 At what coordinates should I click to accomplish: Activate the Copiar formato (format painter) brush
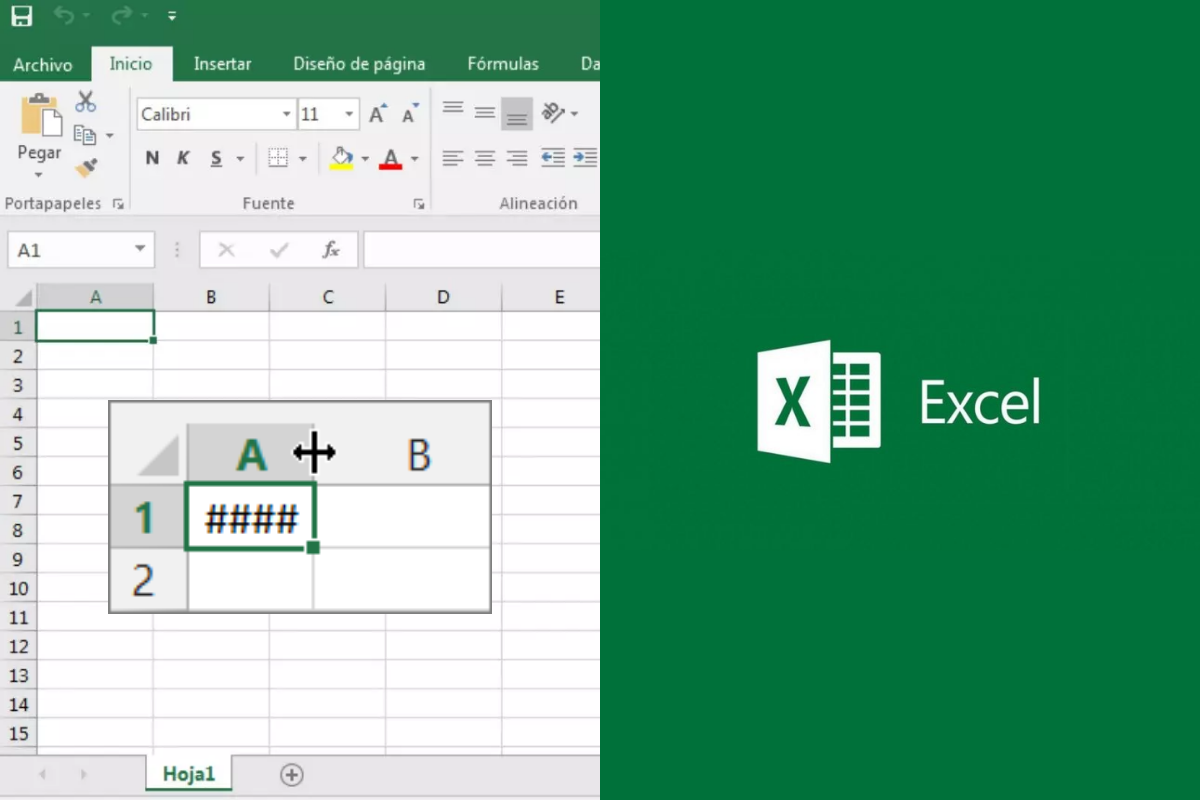pos(85,165)
